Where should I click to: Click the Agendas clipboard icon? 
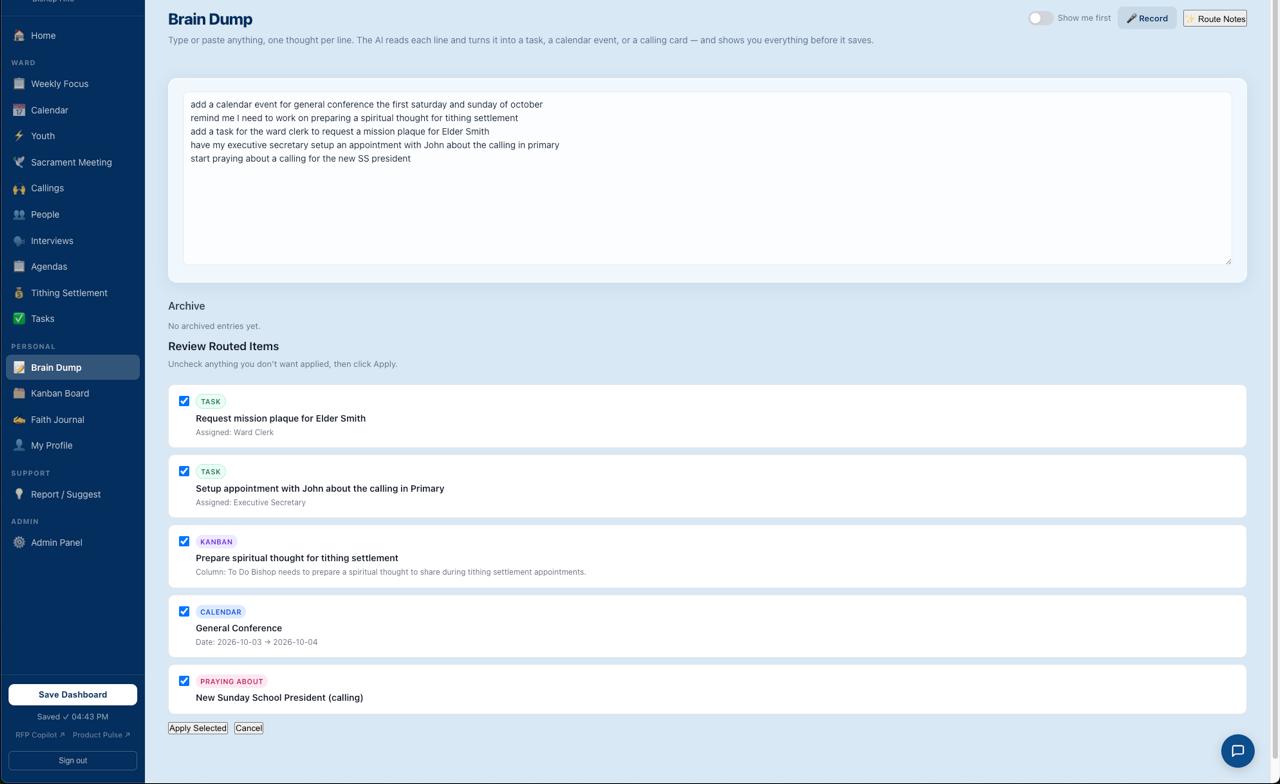coord(19,267)
